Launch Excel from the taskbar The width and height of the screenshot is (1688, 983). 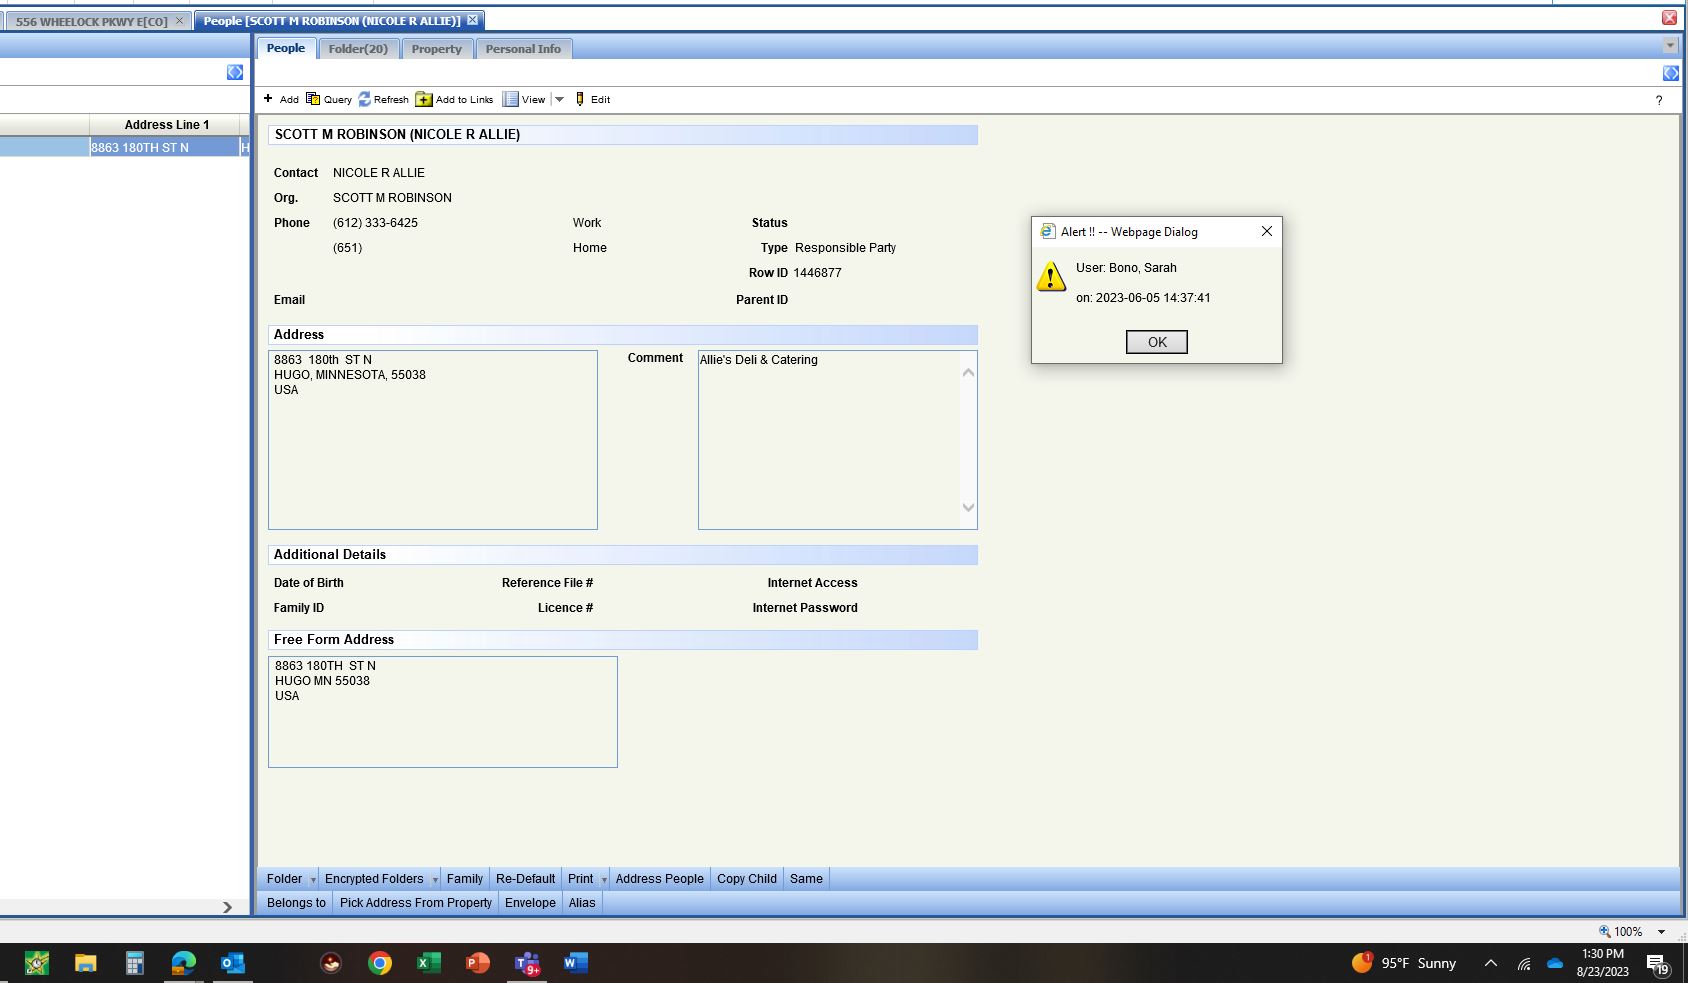click(x=428, y=963)
